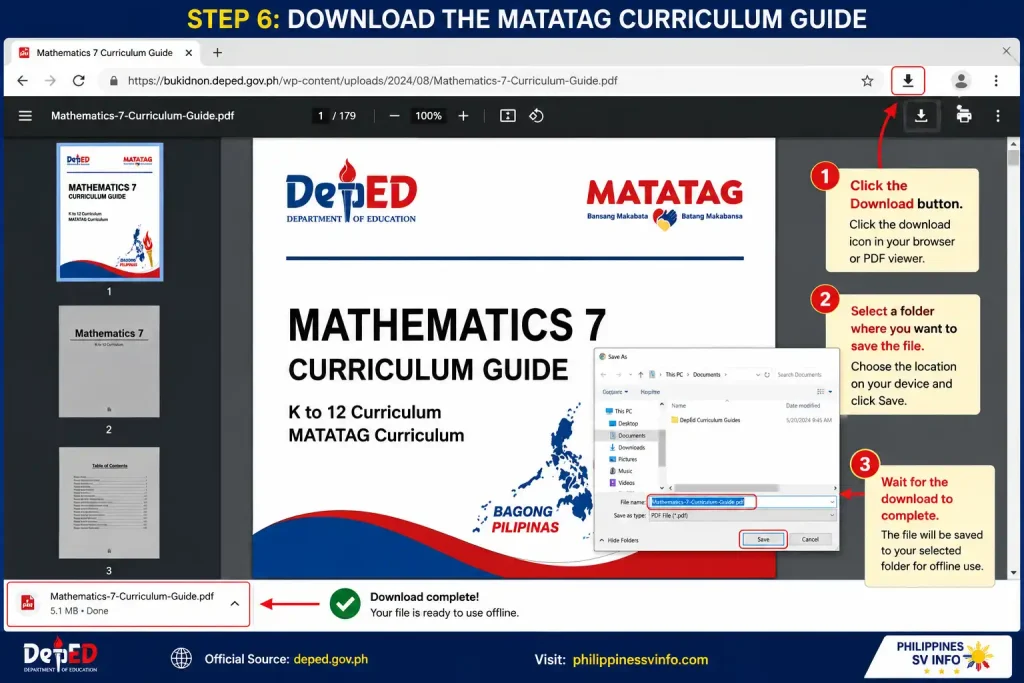Close the browser window with X
This screenshot has height=683, width=1024.
(x=1006, y=51)
